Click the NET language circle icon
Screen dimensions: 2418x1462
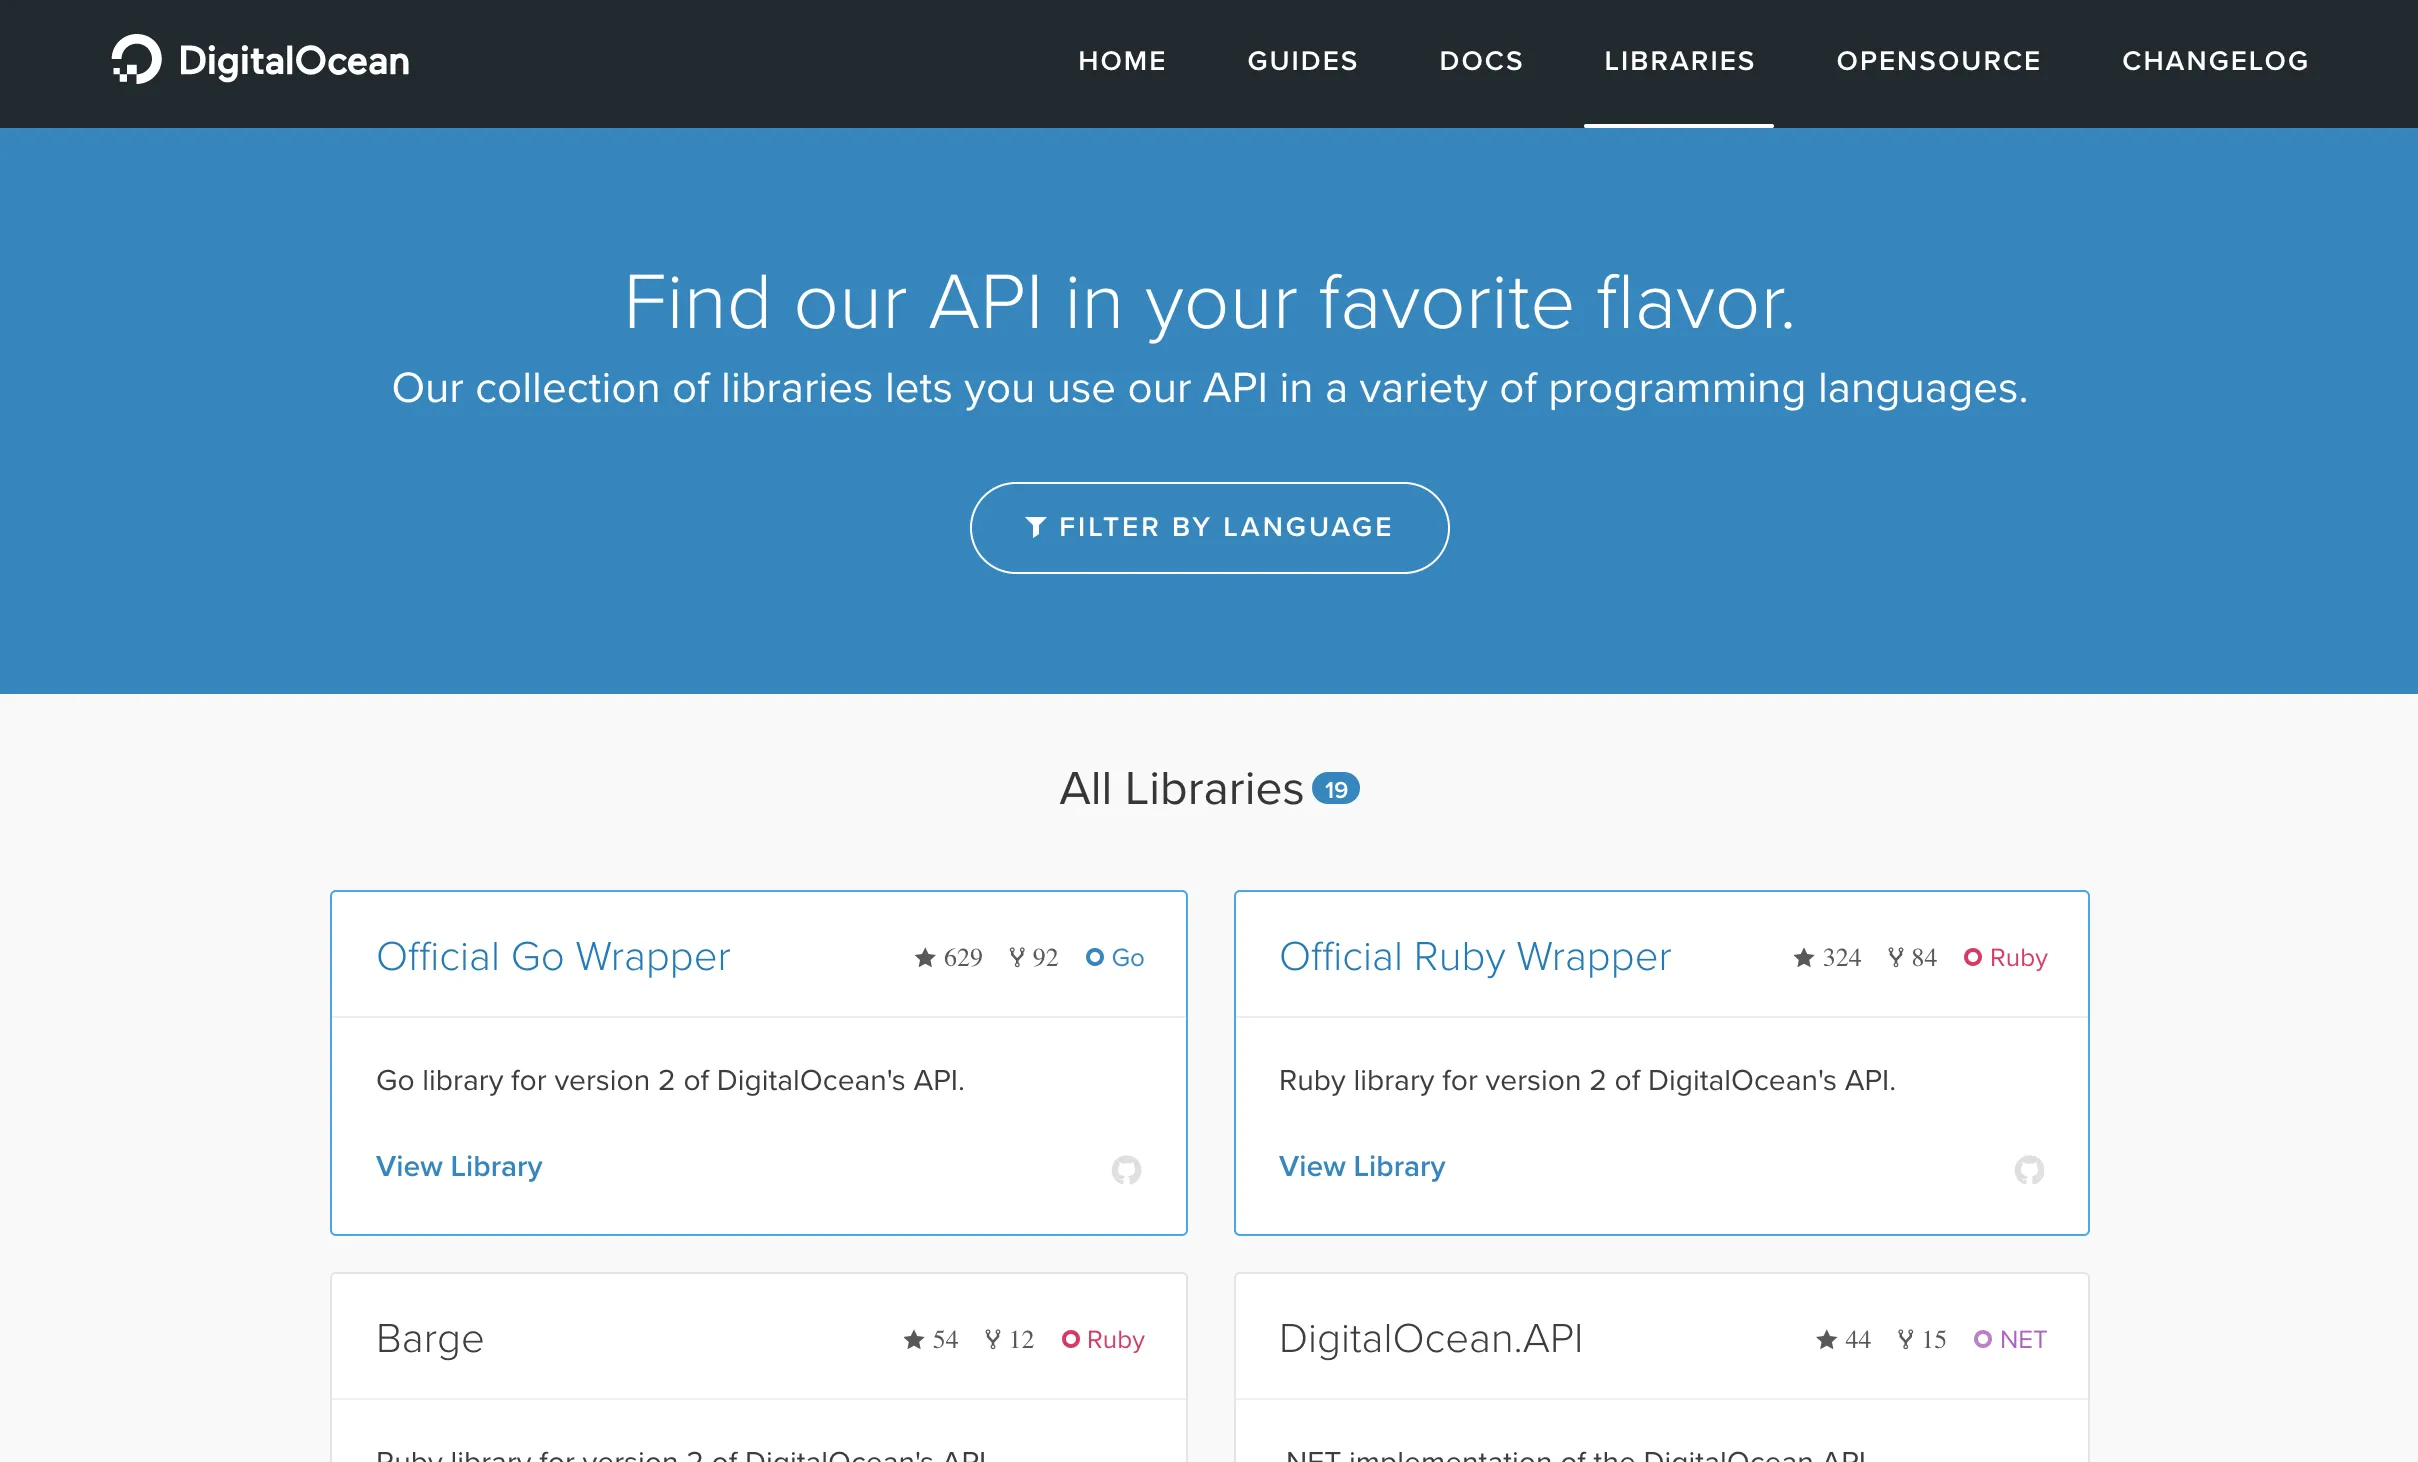[1983, 1340]
